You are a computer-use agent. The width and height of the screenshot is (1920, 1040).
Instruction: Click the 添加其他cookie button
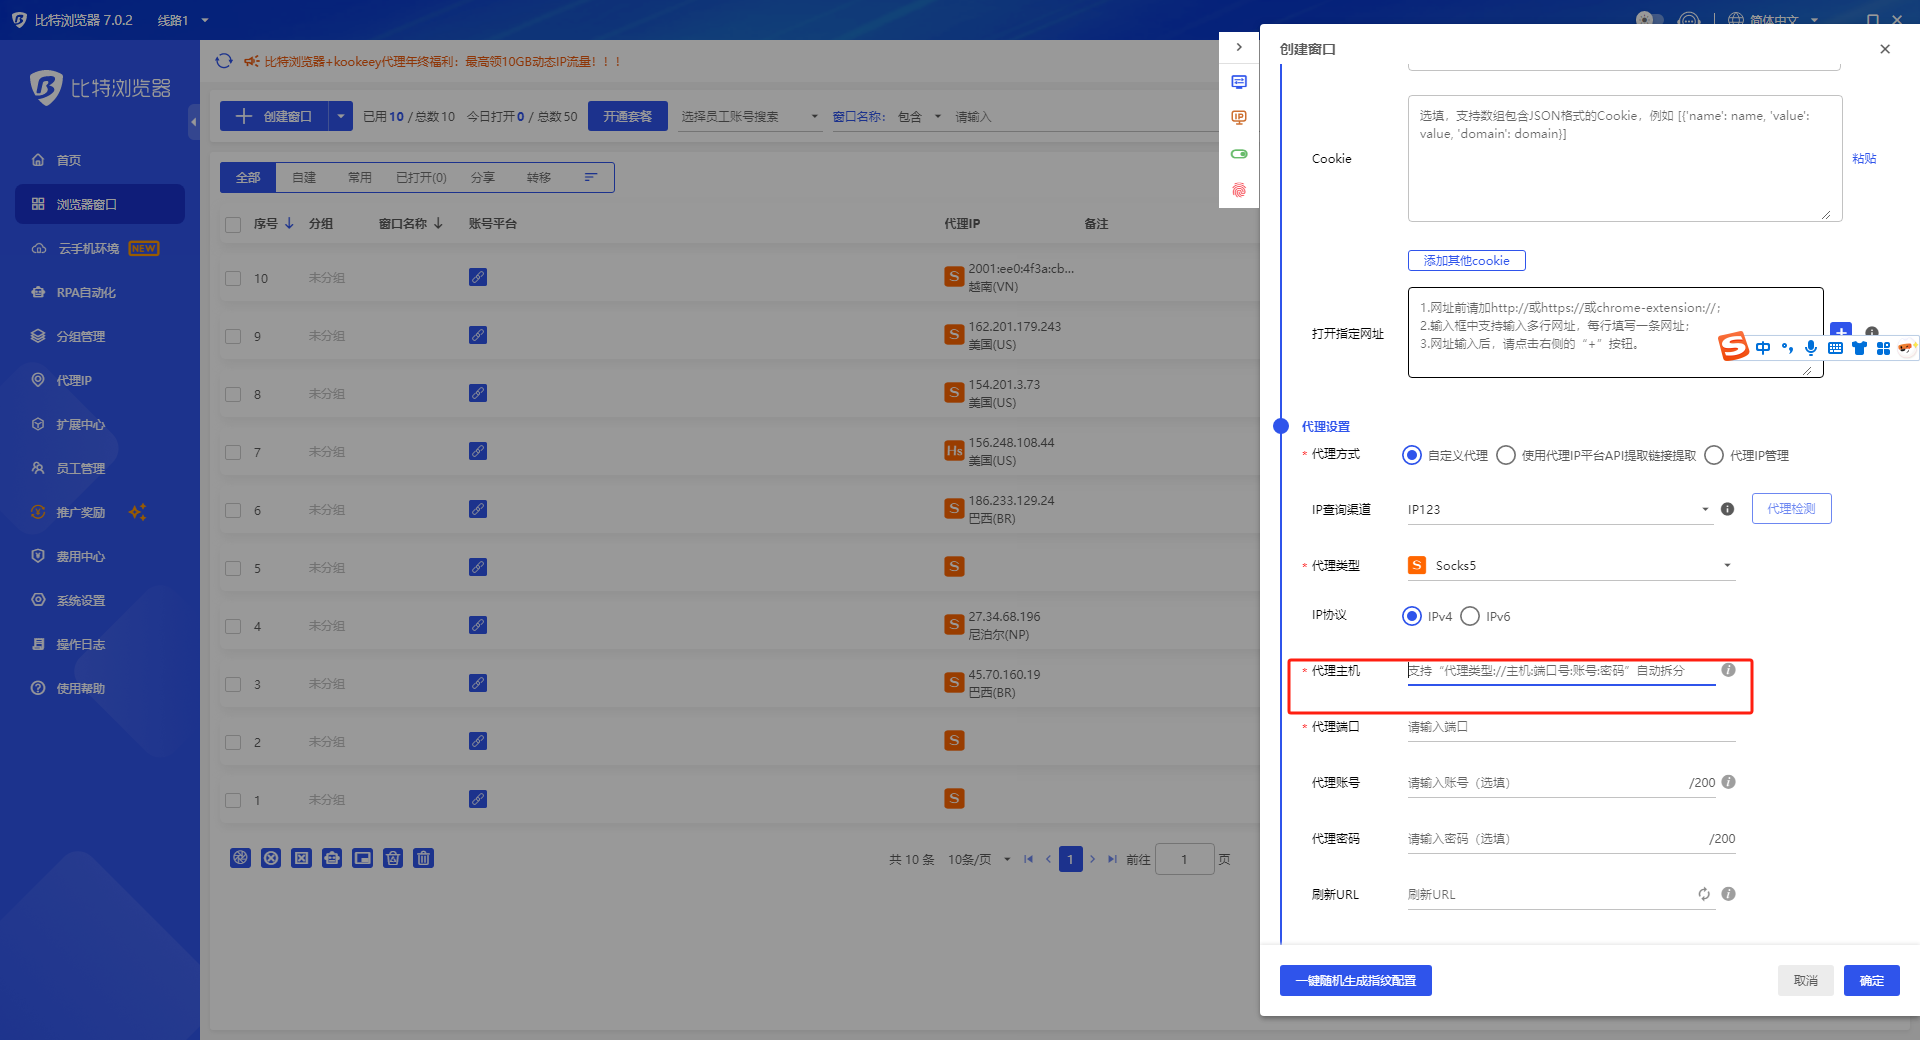click(1466, 261)
